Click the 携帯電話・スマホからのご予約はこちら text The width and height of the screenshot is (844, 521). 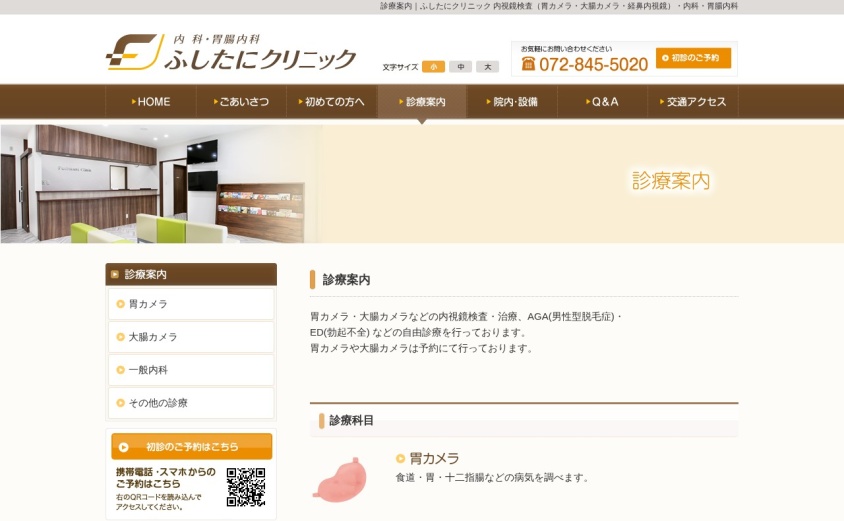[166, 478]
